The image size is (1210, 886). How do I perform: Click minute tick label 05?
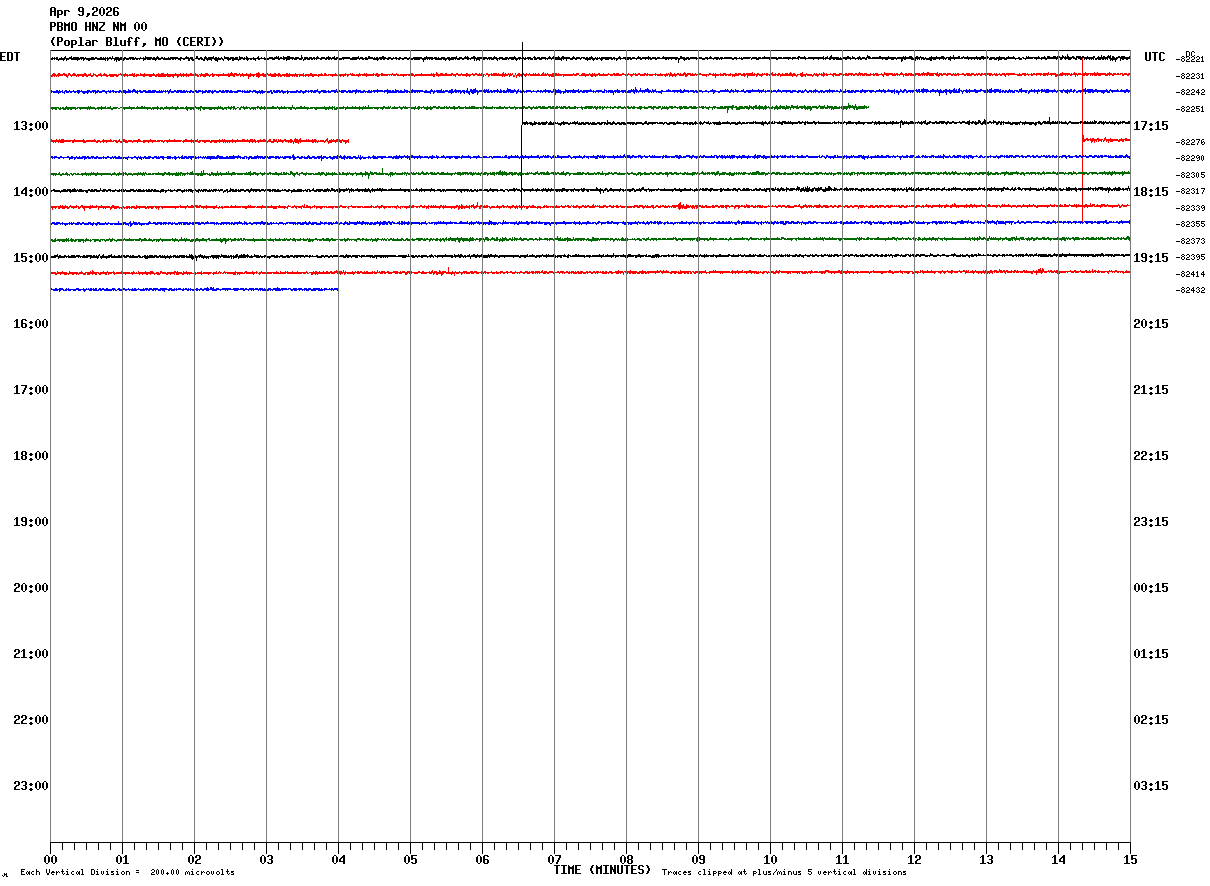410,860
